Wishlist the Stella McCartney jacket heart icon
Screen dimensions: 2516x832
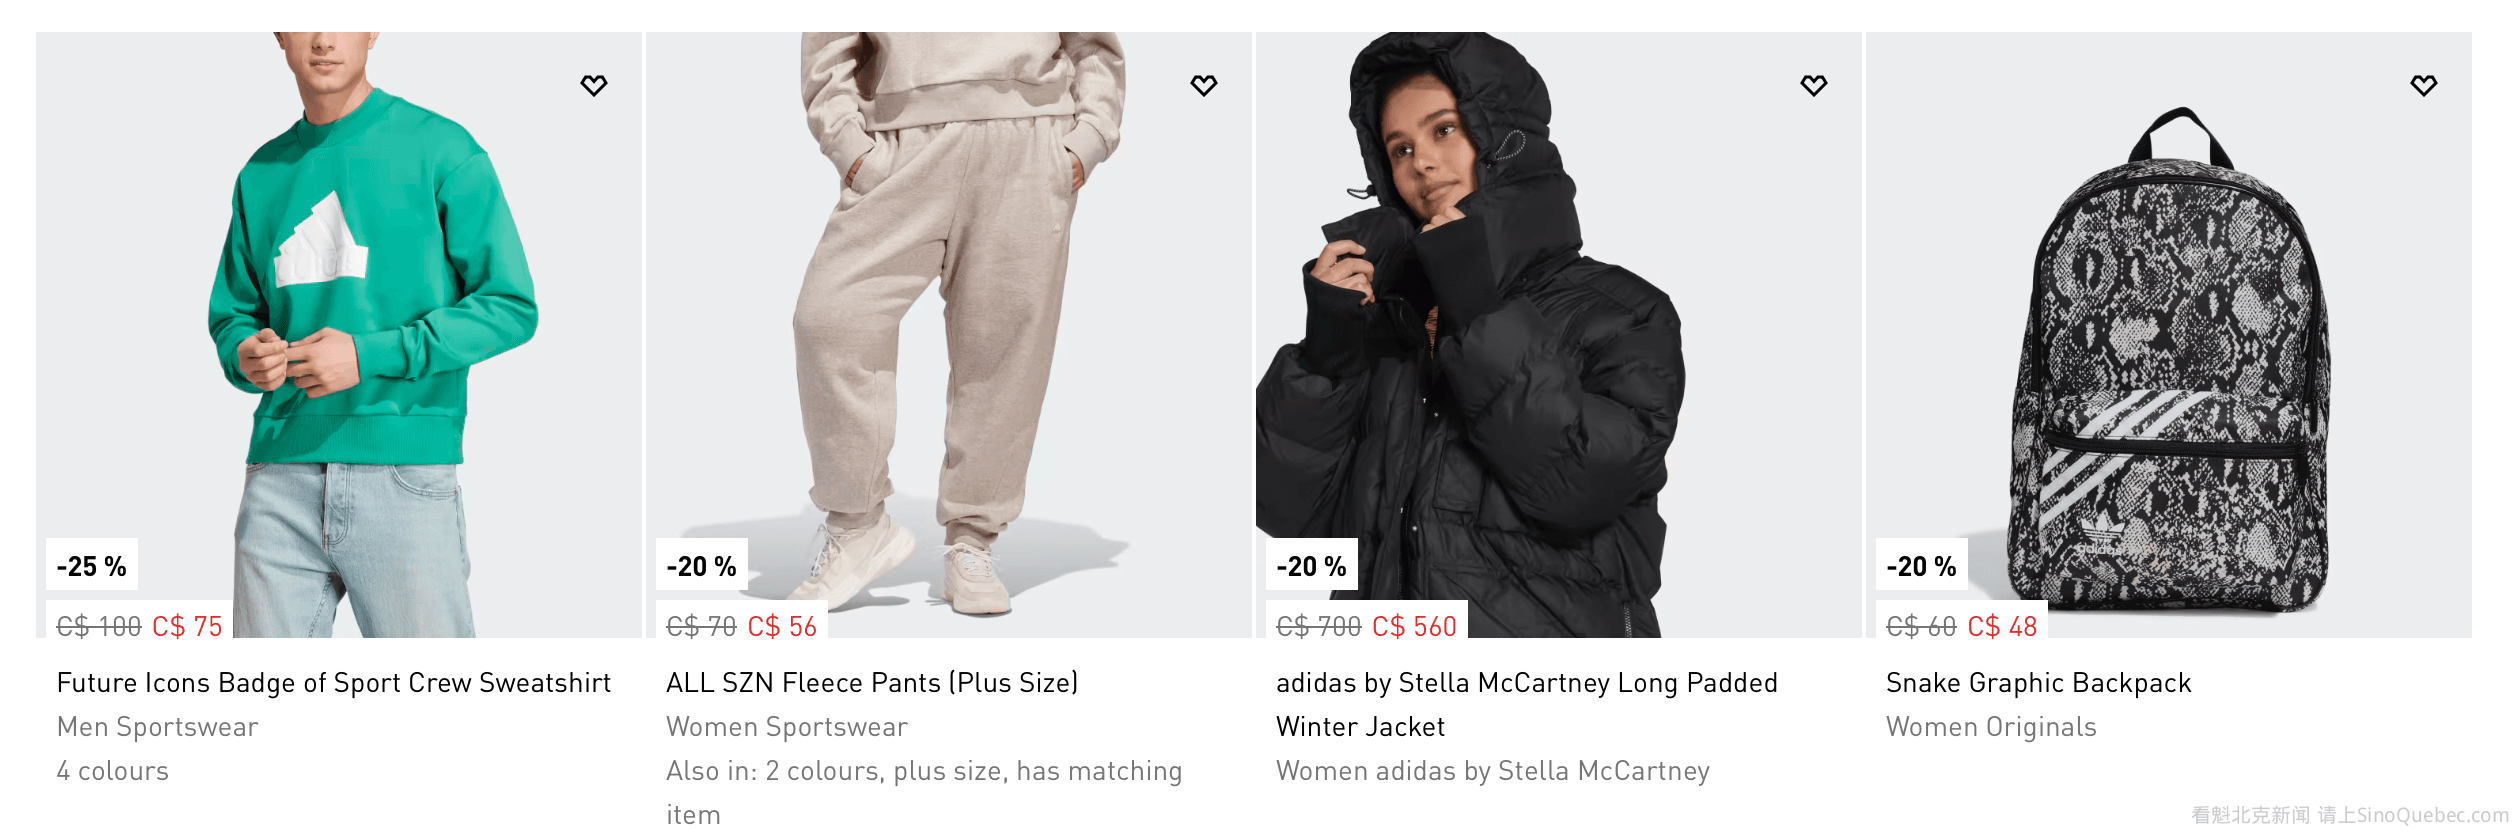pyautogui.click(x=1814, y=85)
